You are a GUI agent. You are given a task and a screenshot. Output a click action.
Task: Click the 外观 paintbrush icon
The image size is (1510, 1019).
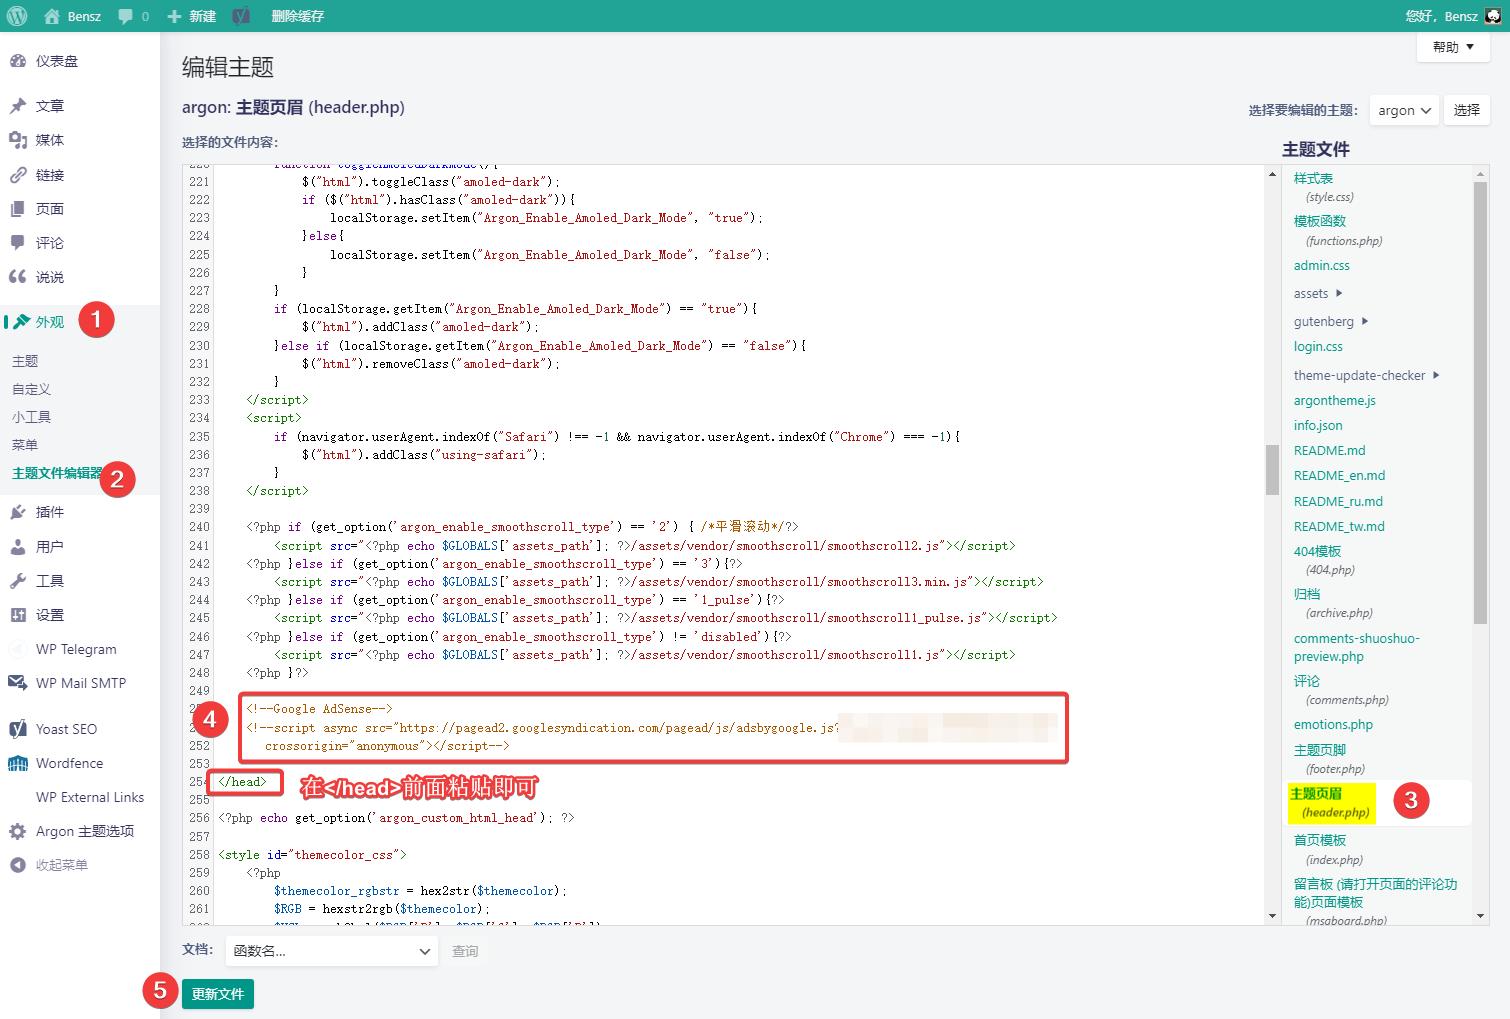[x=21, y=322]
